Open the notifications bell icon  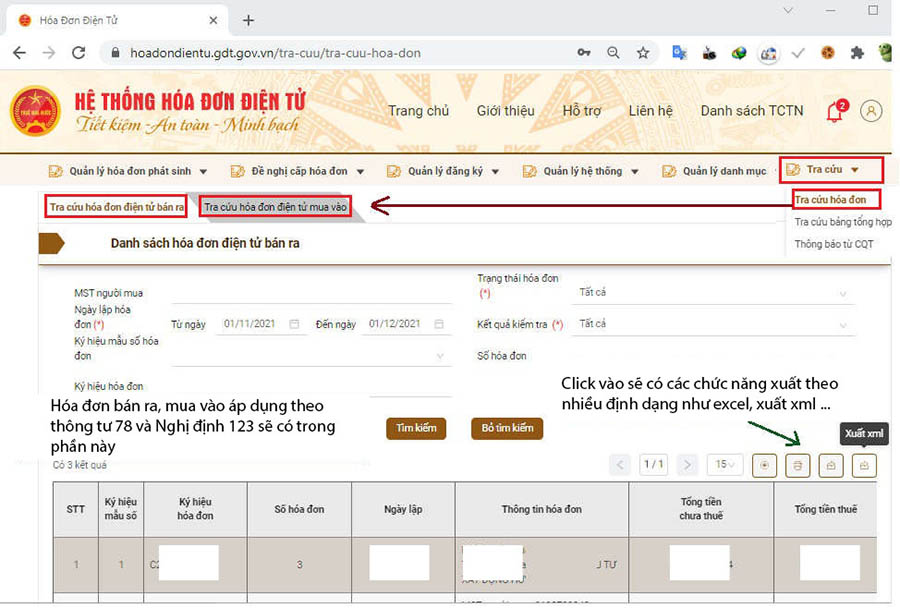click(x=835, y=111)
